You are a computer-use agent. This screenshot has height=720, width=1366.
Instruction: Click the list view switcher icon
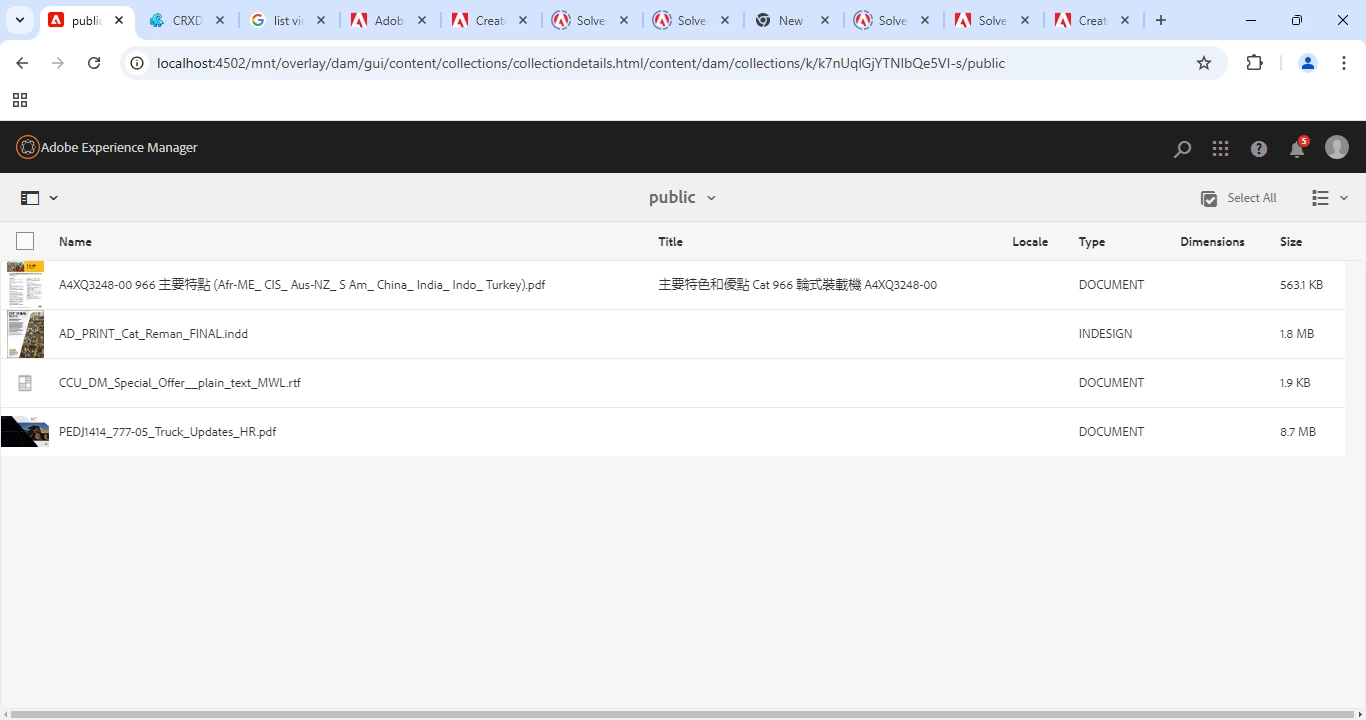tap(1320, 198)
